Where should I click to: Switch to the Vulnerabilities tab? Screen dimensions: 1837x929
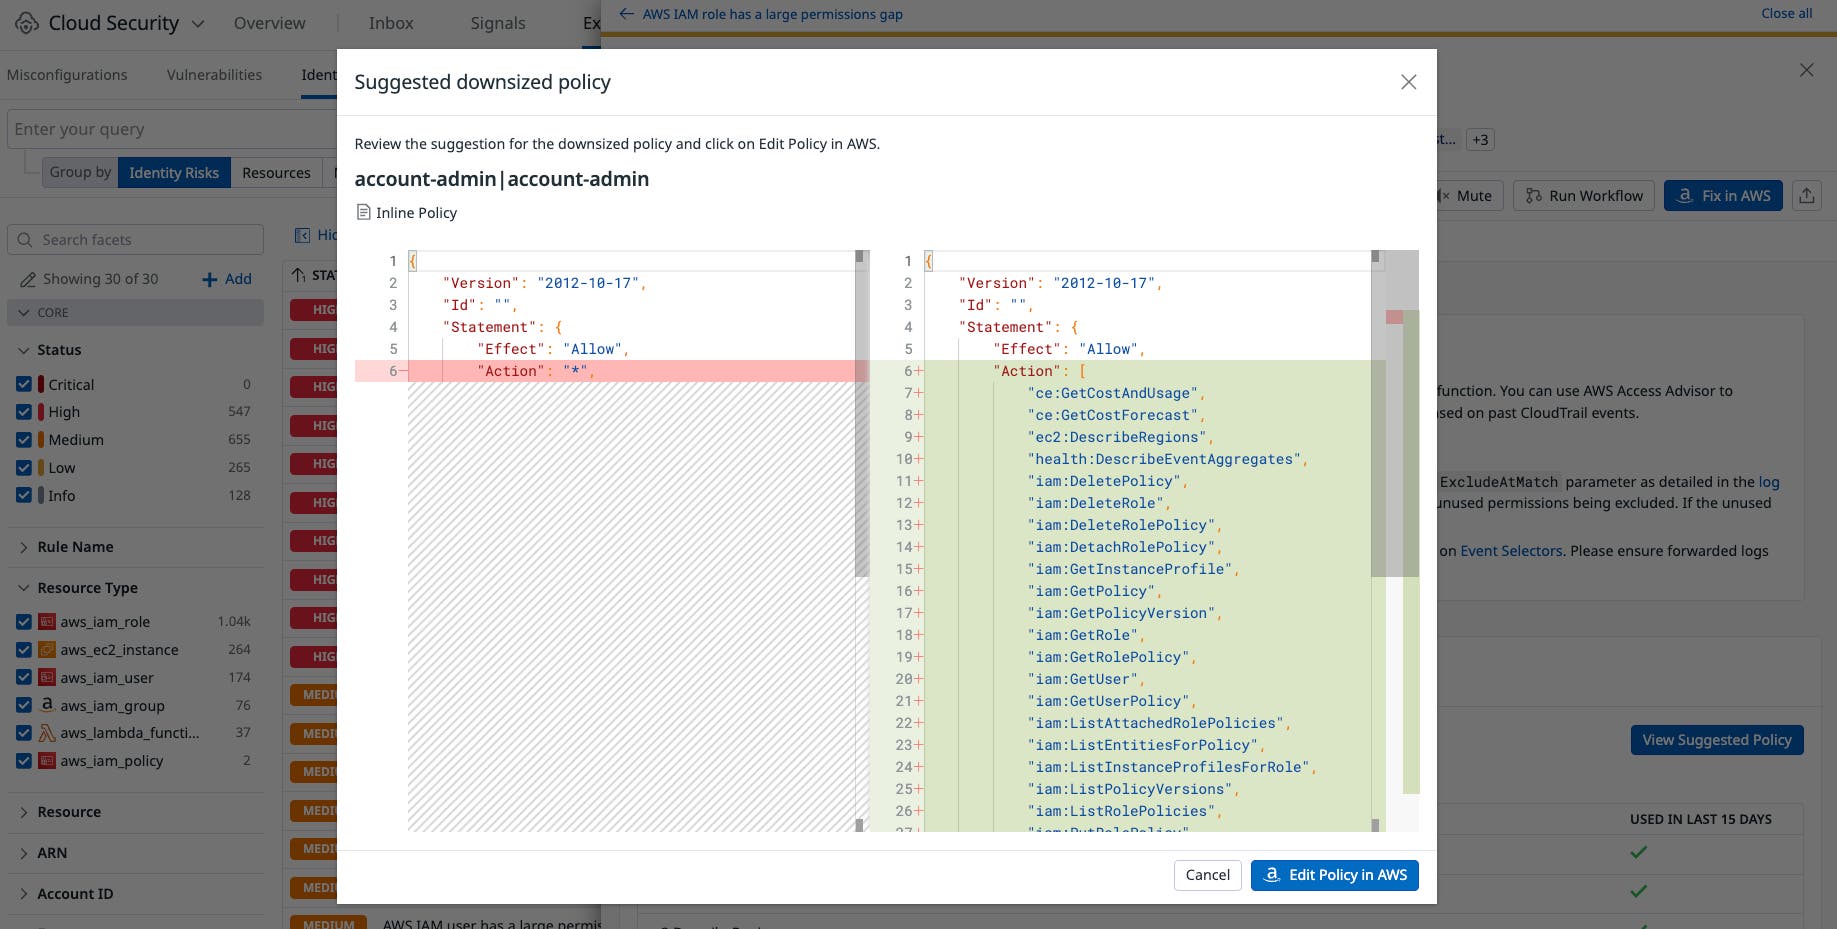click(x=214, y=75)
